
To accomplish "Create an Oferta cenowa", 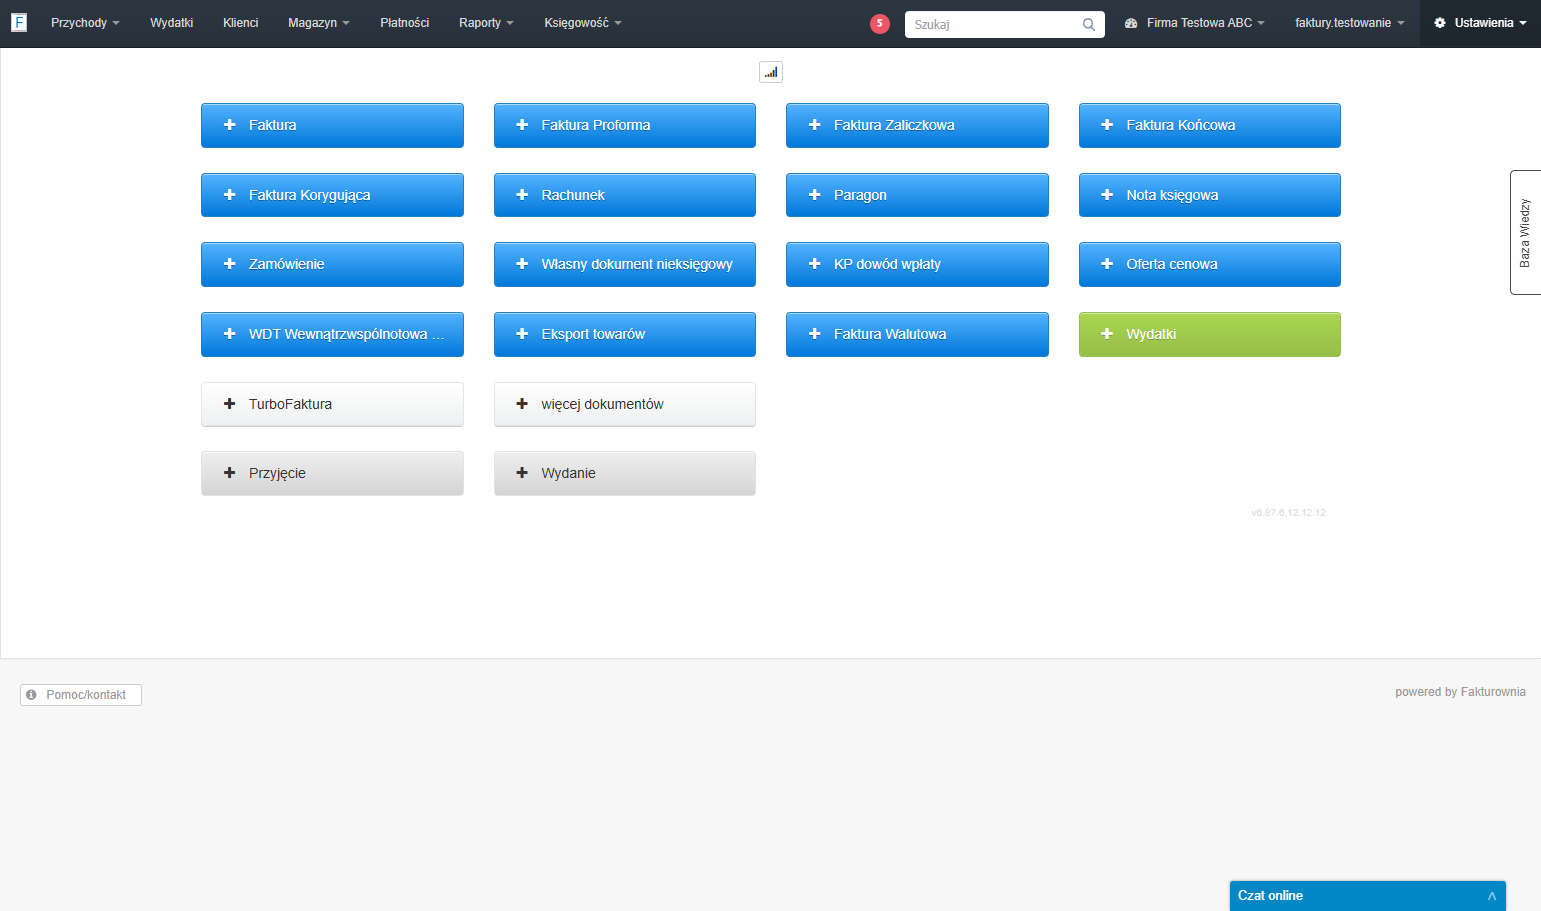I will click(1210, 264).
